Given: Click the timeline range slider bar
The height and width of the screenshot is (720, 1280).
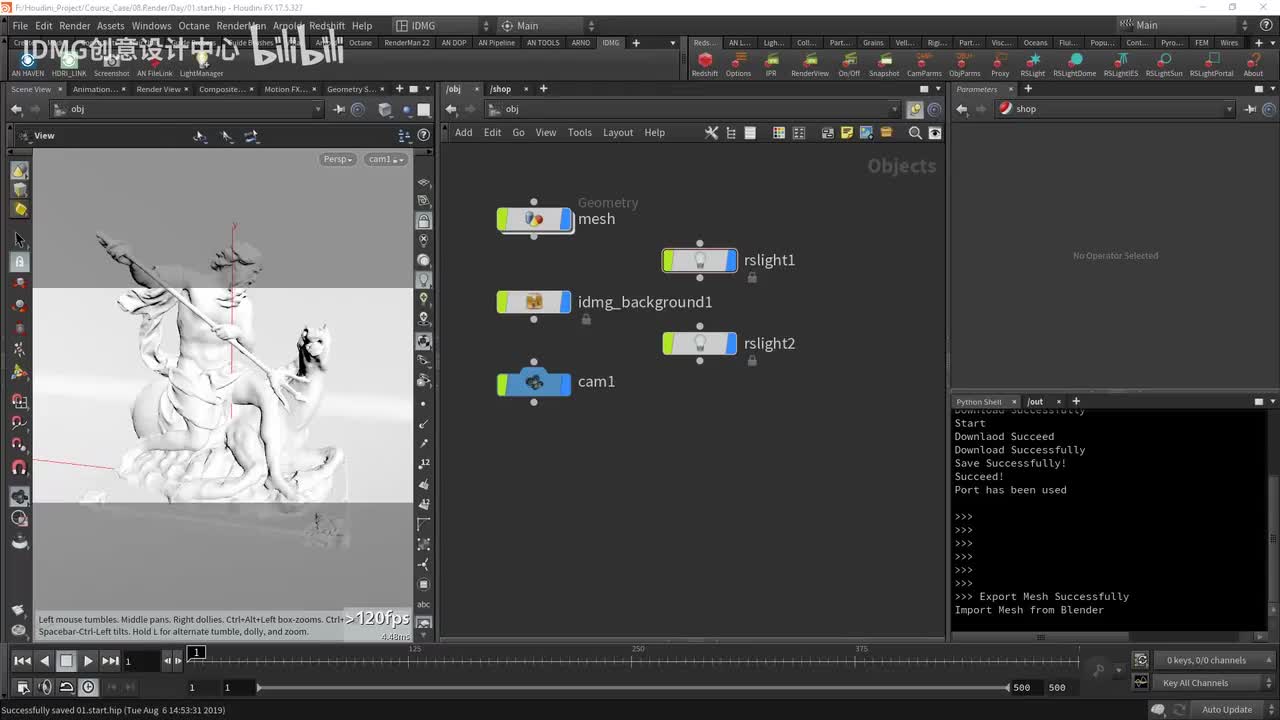Looking at the screenshot, I should [632, 687].
